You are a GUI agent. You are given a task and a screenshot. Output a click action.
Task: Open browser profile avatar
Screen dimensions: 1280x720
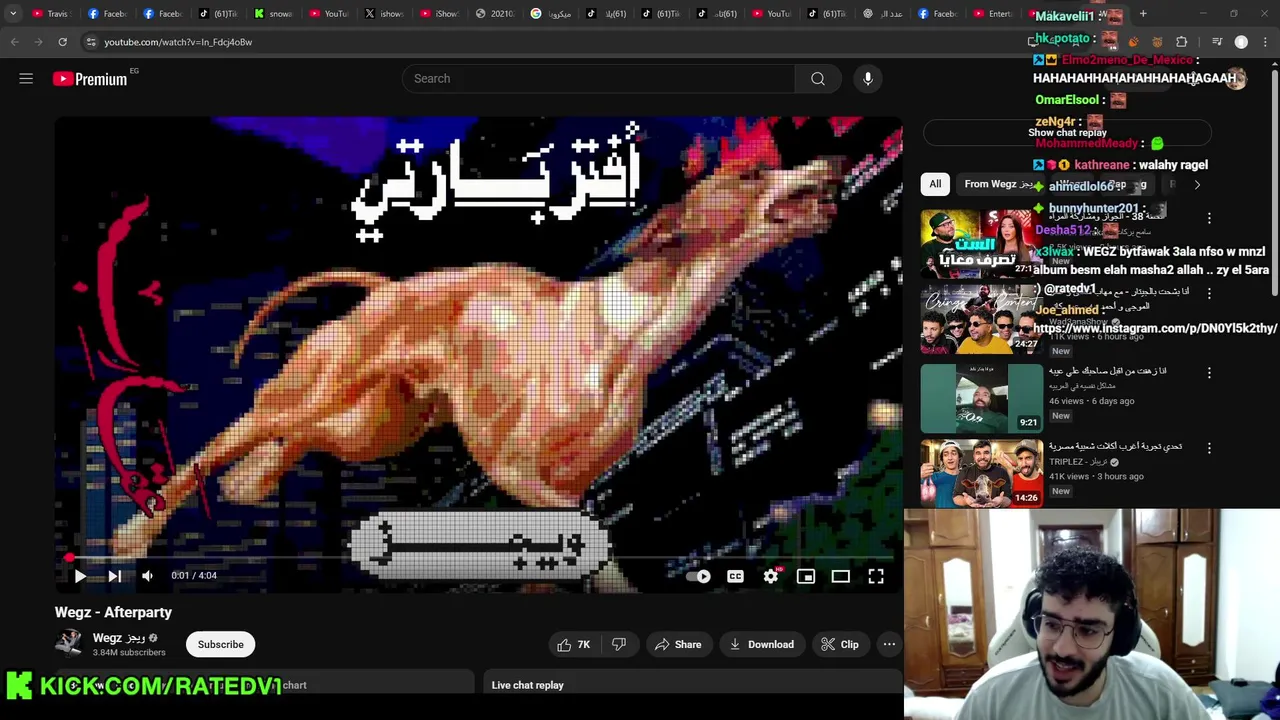click(x=1241, y=42)
